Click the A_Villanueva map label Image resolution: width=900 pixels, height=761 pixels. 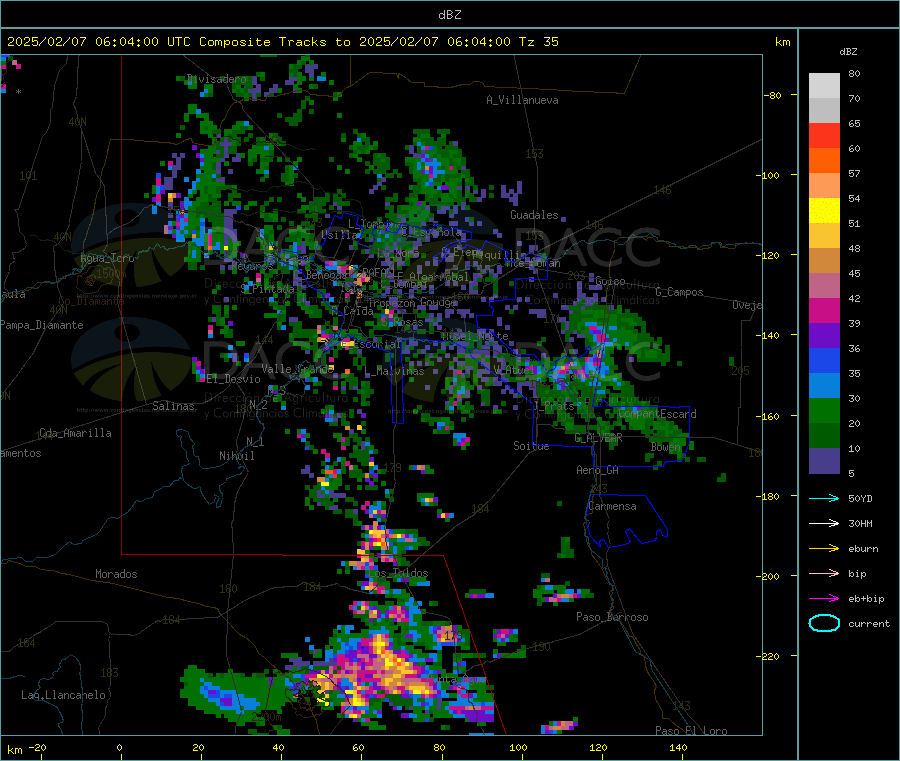click(522, 100)
